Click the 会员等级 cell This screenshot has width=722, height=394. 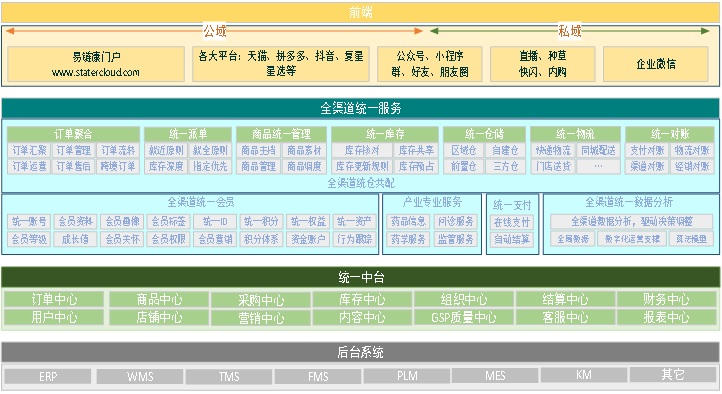point(29,239)
